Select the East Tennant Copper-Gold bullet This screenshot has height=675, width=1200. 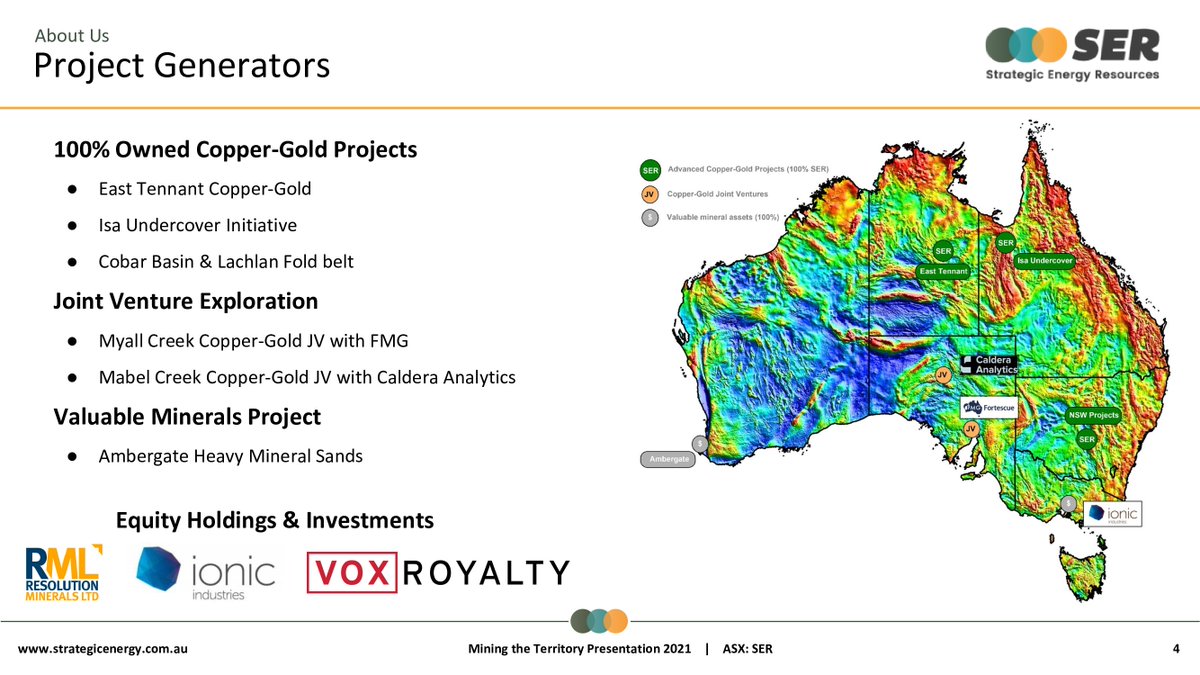tap(205, 189)
